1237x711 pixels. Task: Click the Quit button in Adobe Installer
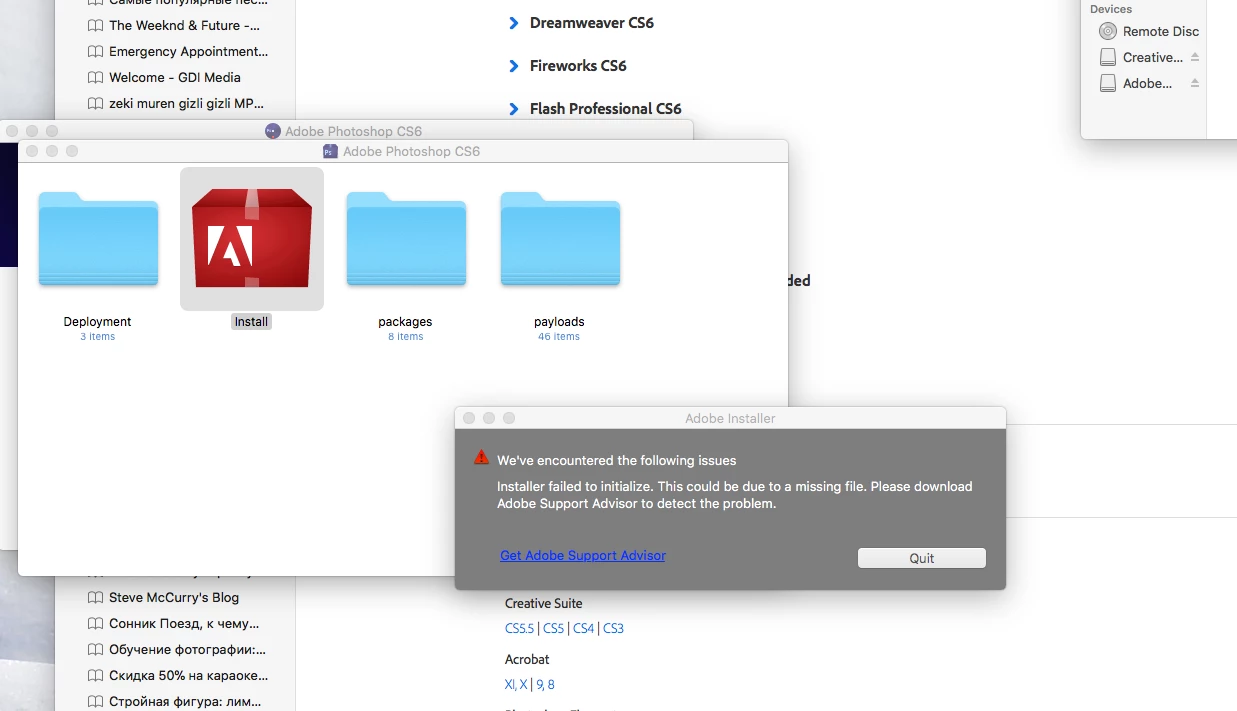(922, 558)
